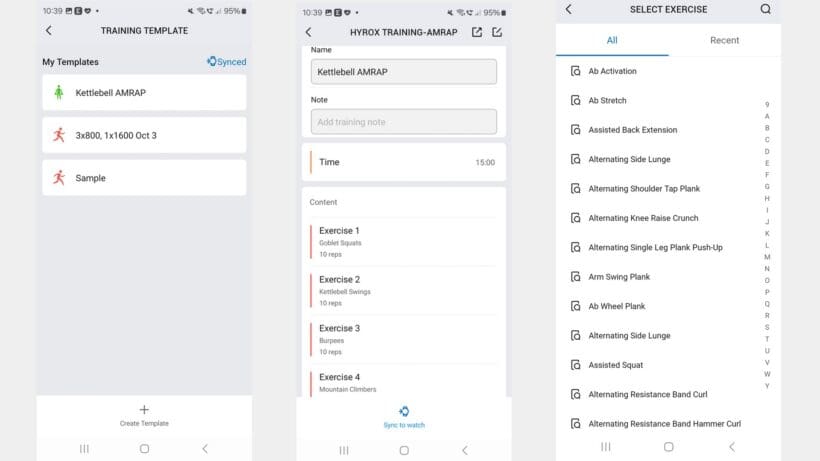Focus the Add training note field
Image resolution: width=820 pixels, height=461 pixels.
pyautogui.click(x=404, y=122)
